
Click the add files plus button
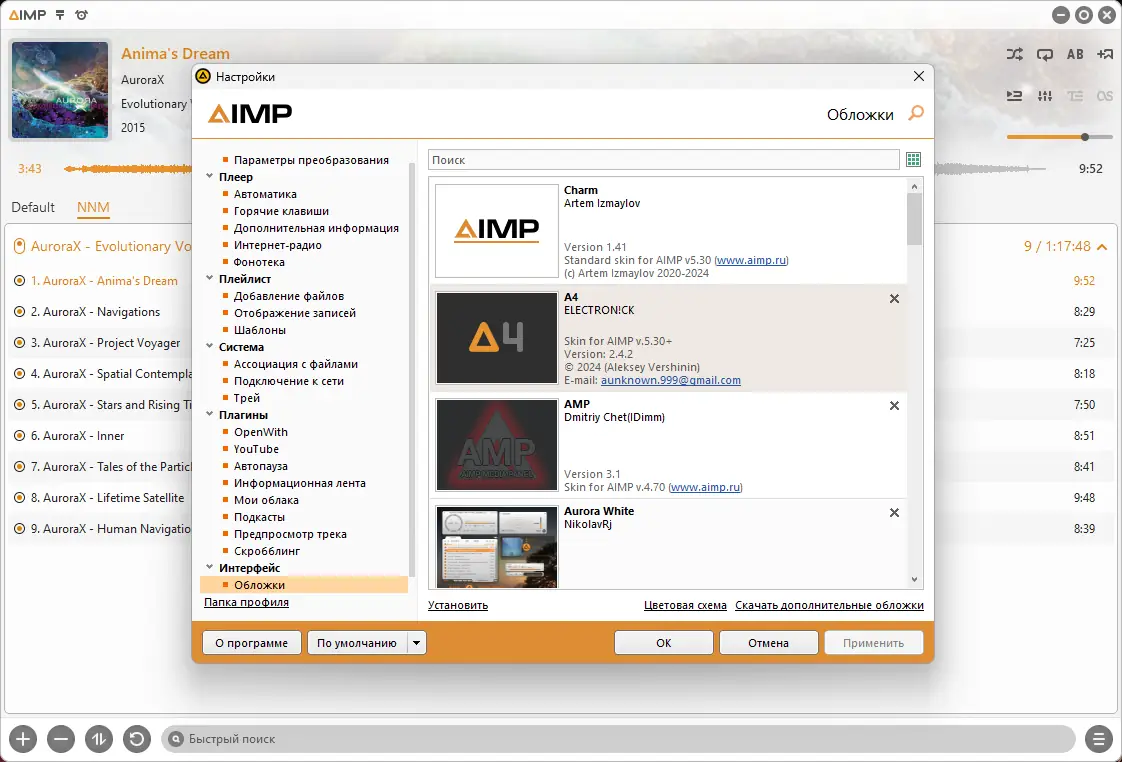(x=23, y=739)
